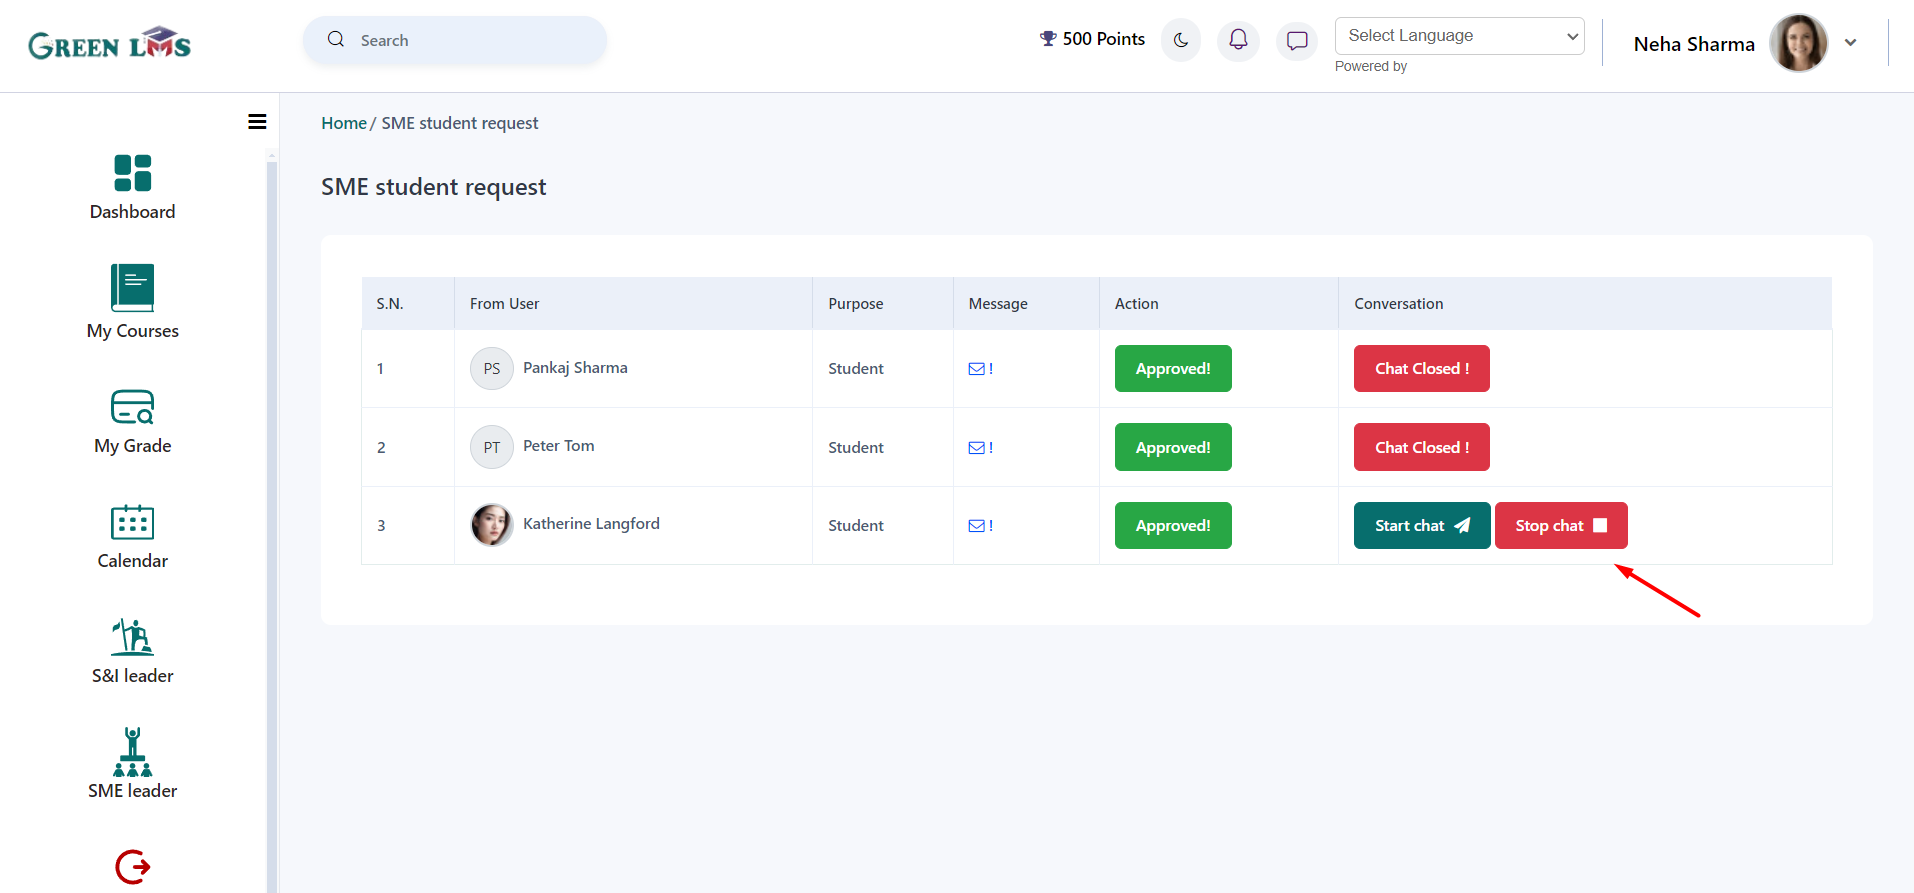The image size is (1914, 893).
Task: Click Approved button for Pankaj Sharma
Action: 1173,369
